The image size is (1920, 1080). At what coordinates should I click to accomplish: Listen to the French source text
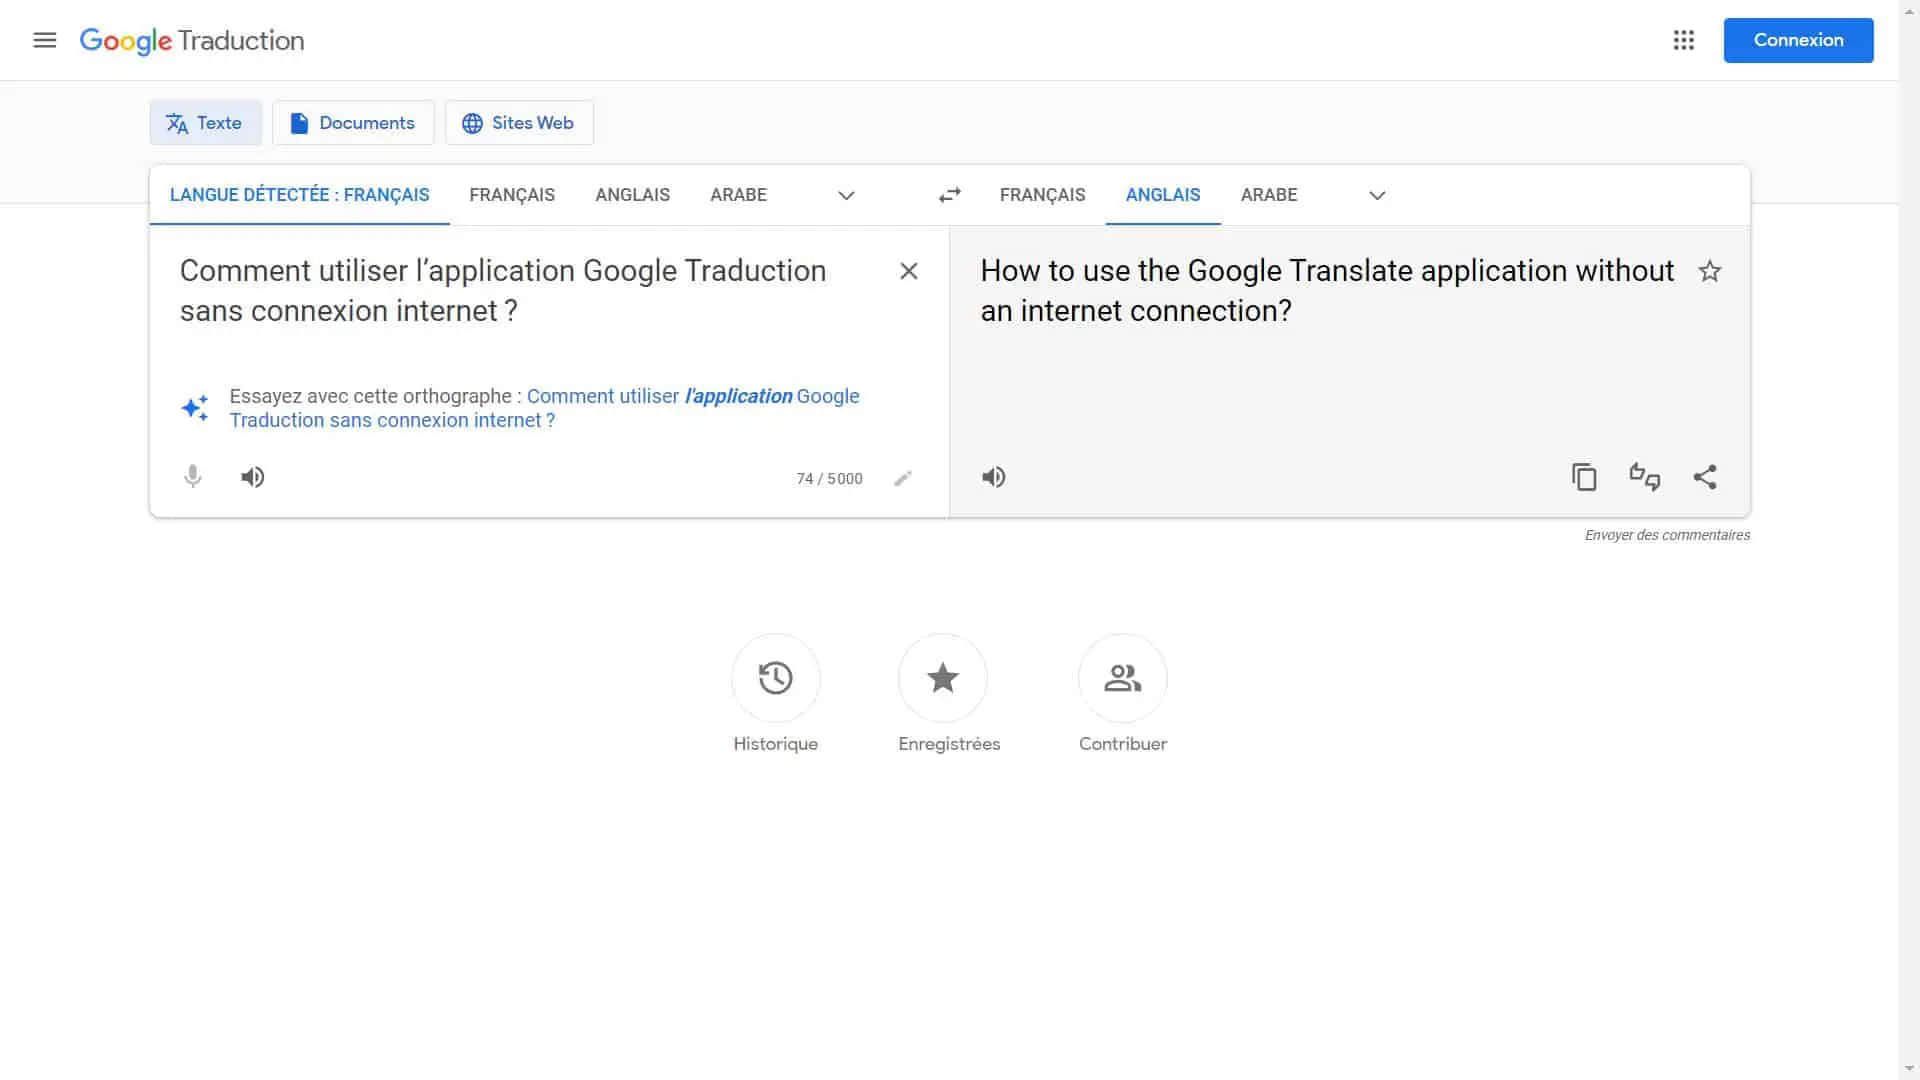click(253, 477)
